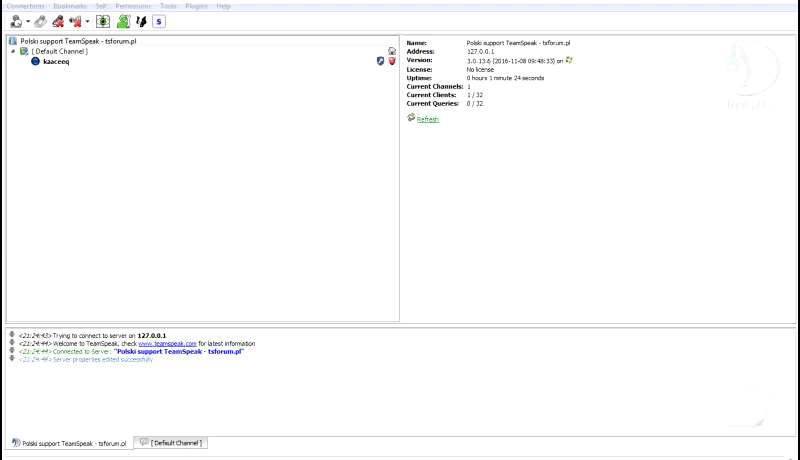Mute the microphone
800x460 pixels.
tap(58, 21)
